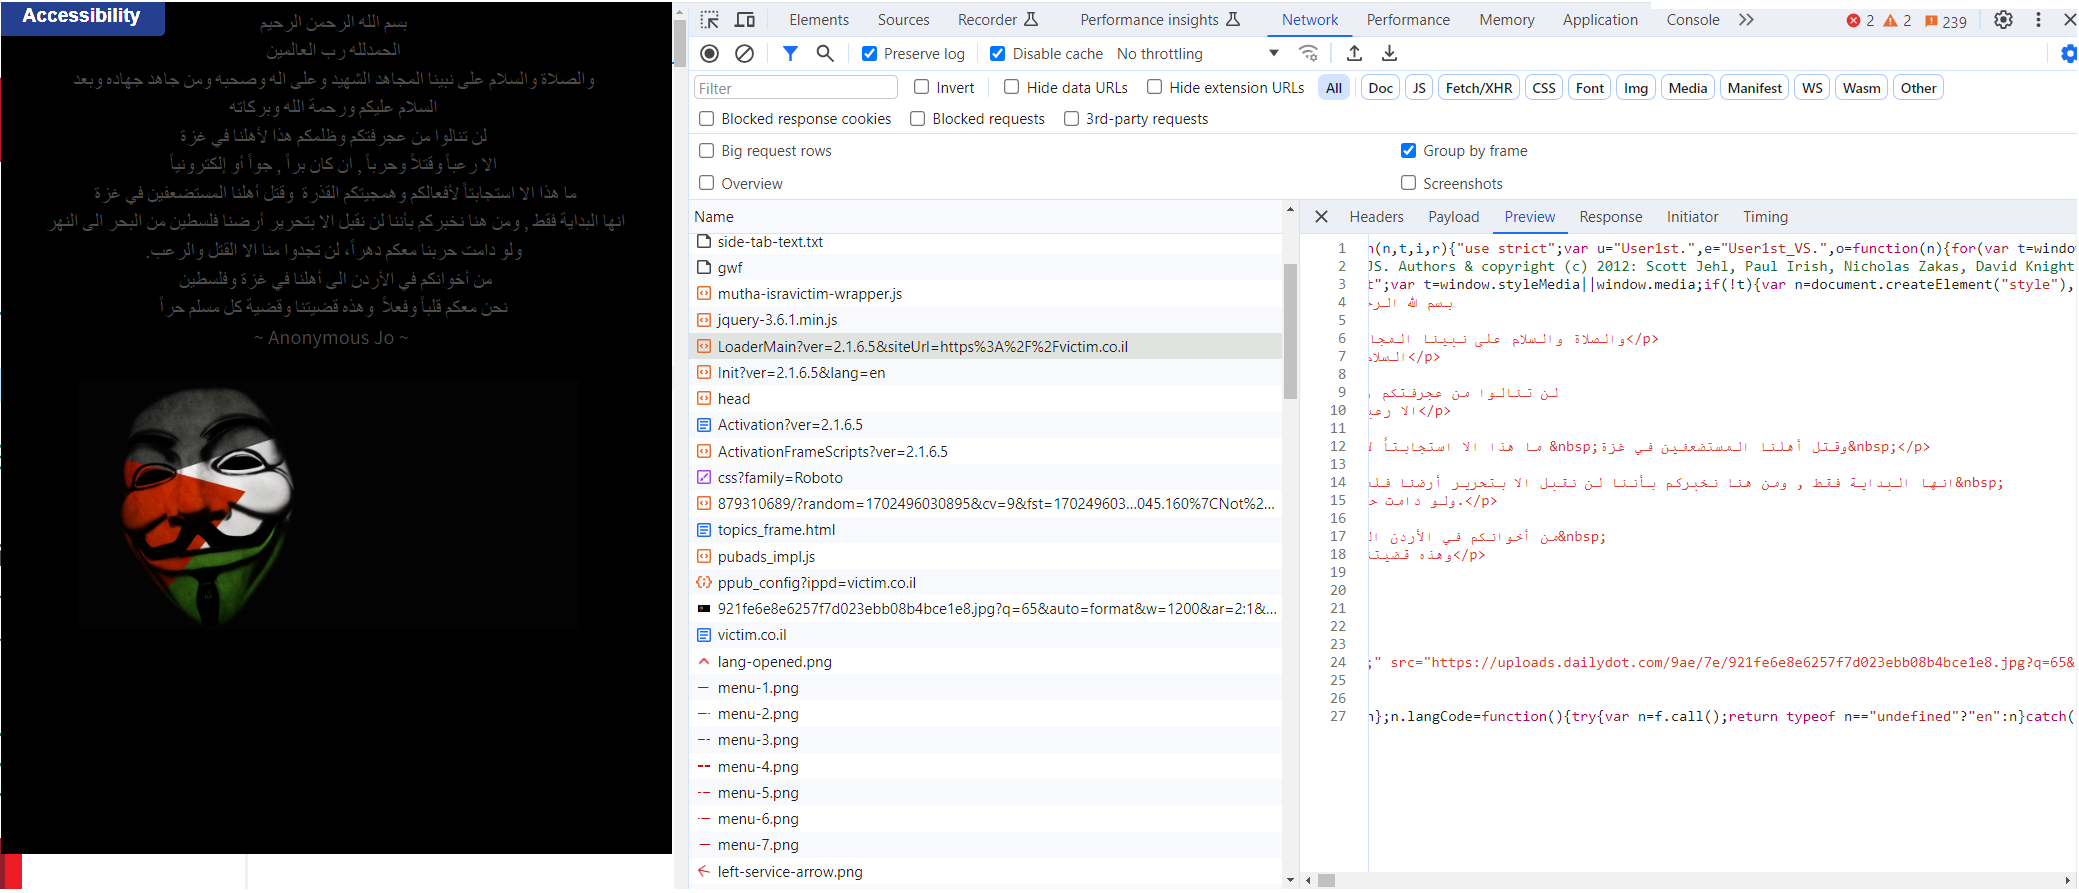This screenshot has width=2079, height=893.
Task: Open the Payload detail tab
Action: pyautogui.click(x=1454, y=217)
